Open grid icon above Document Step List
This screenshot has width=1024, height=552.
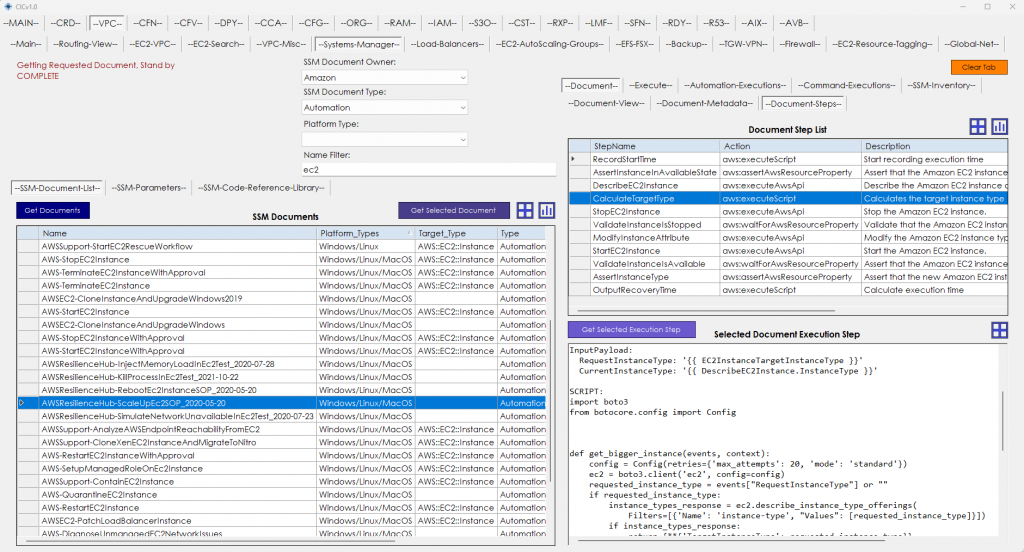(978, 127)
